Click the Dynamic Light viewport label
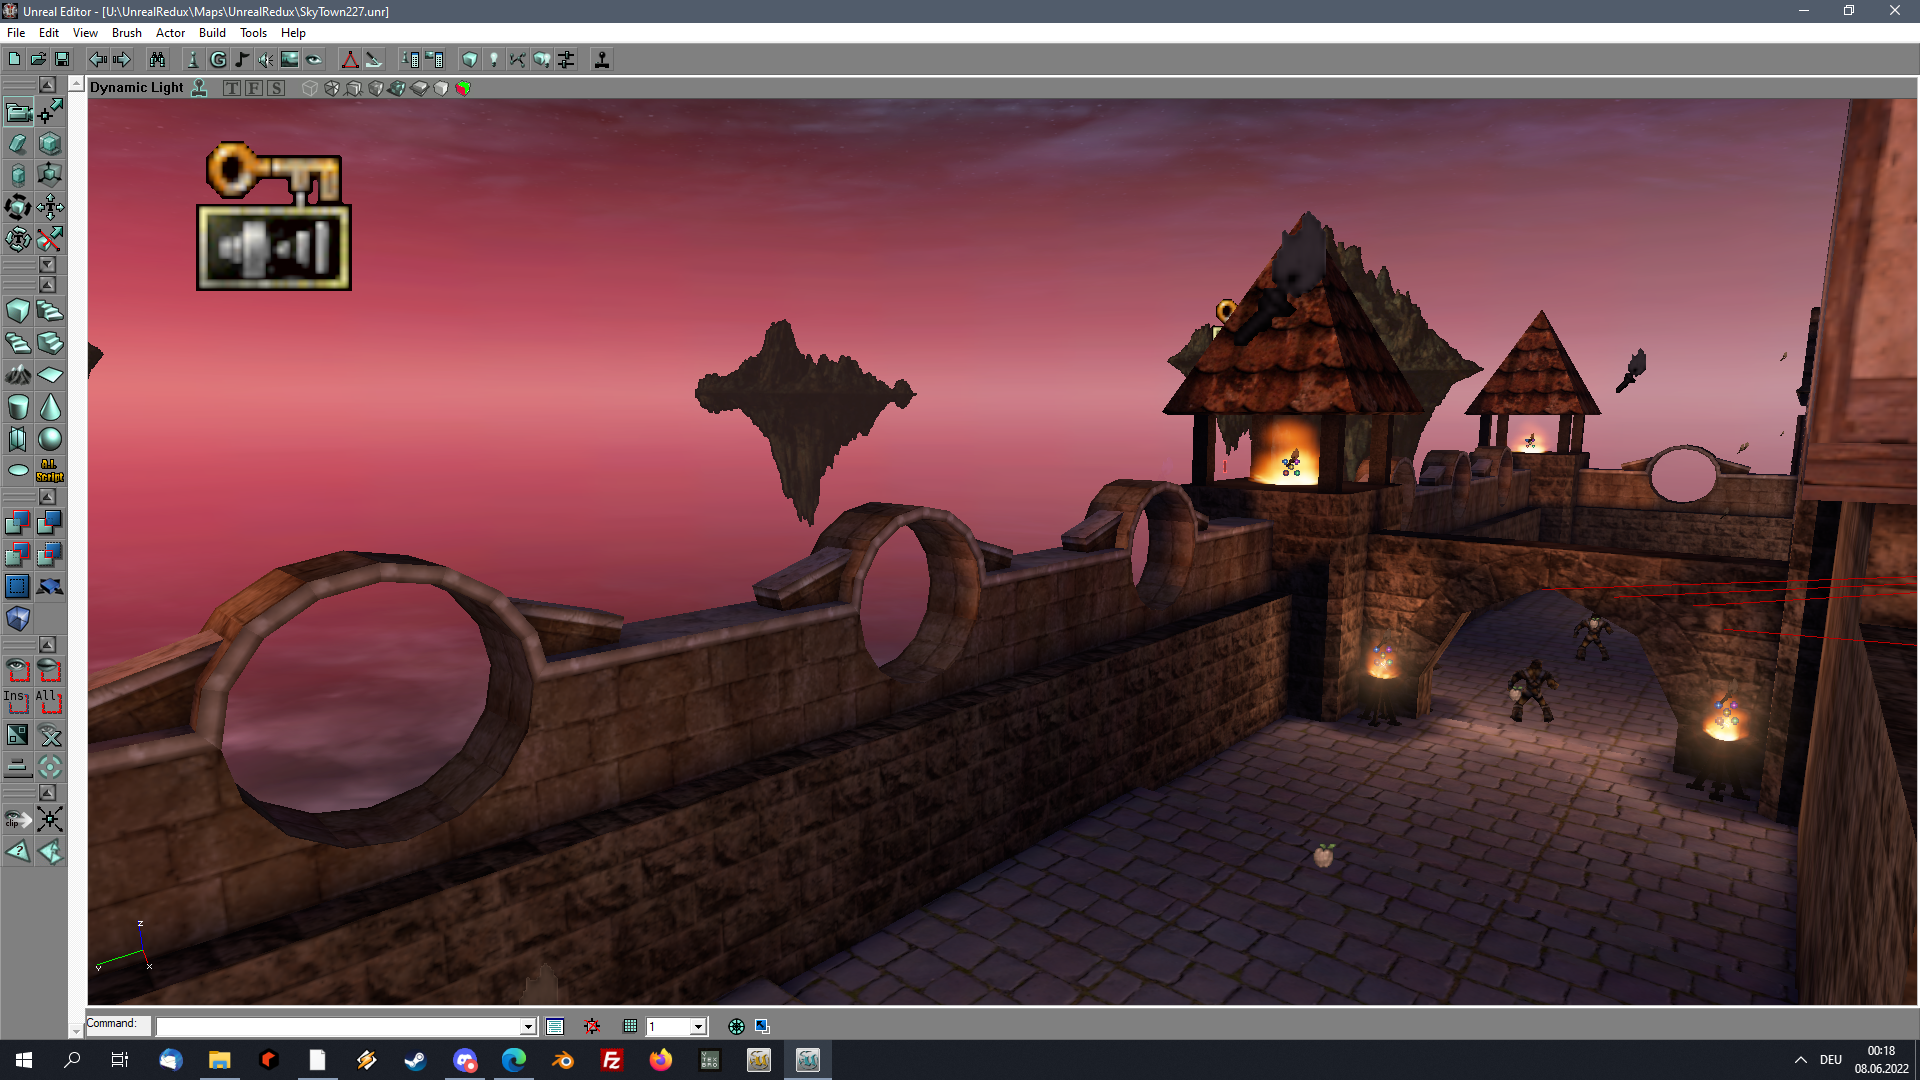The width and height of the screenshot is (1920, 1080). [137, 88]
